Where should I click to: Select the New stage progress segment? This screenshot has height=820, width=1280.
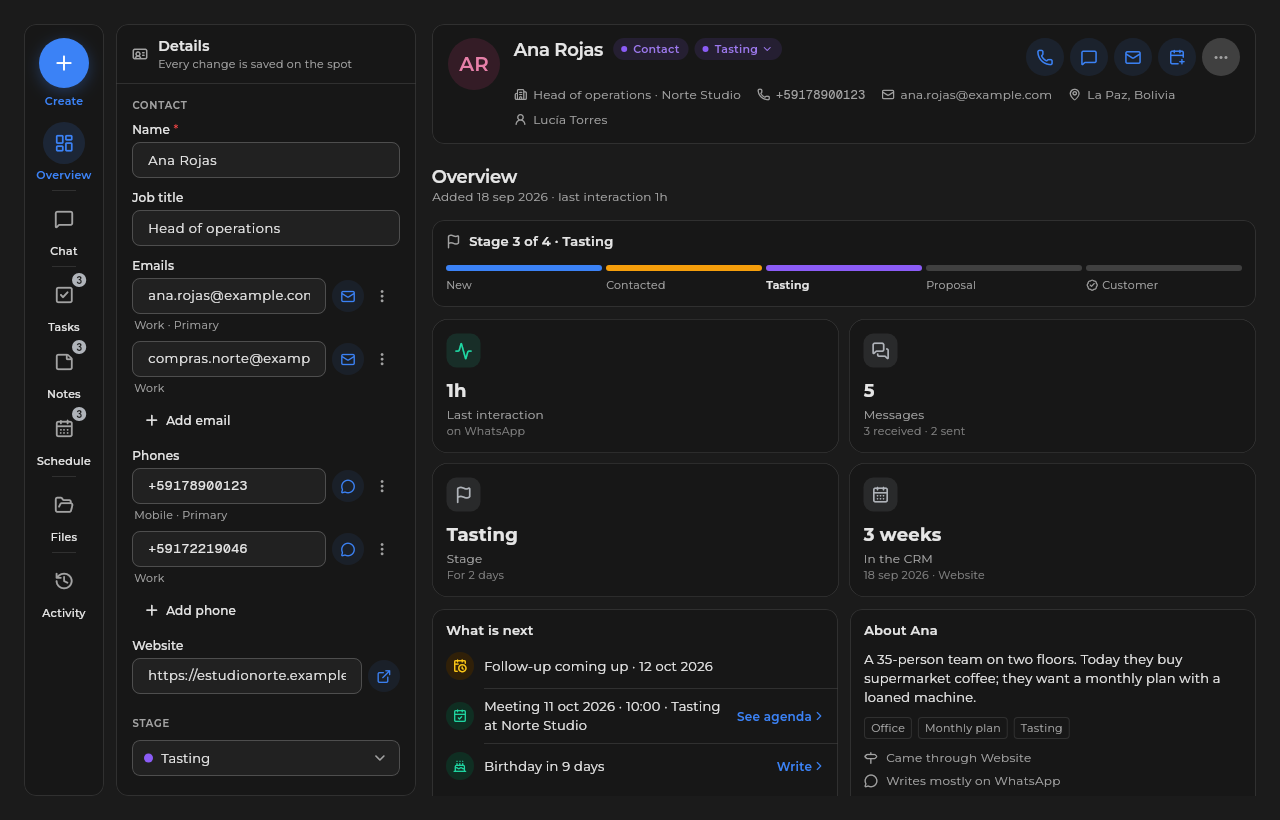tap(524, 277)
